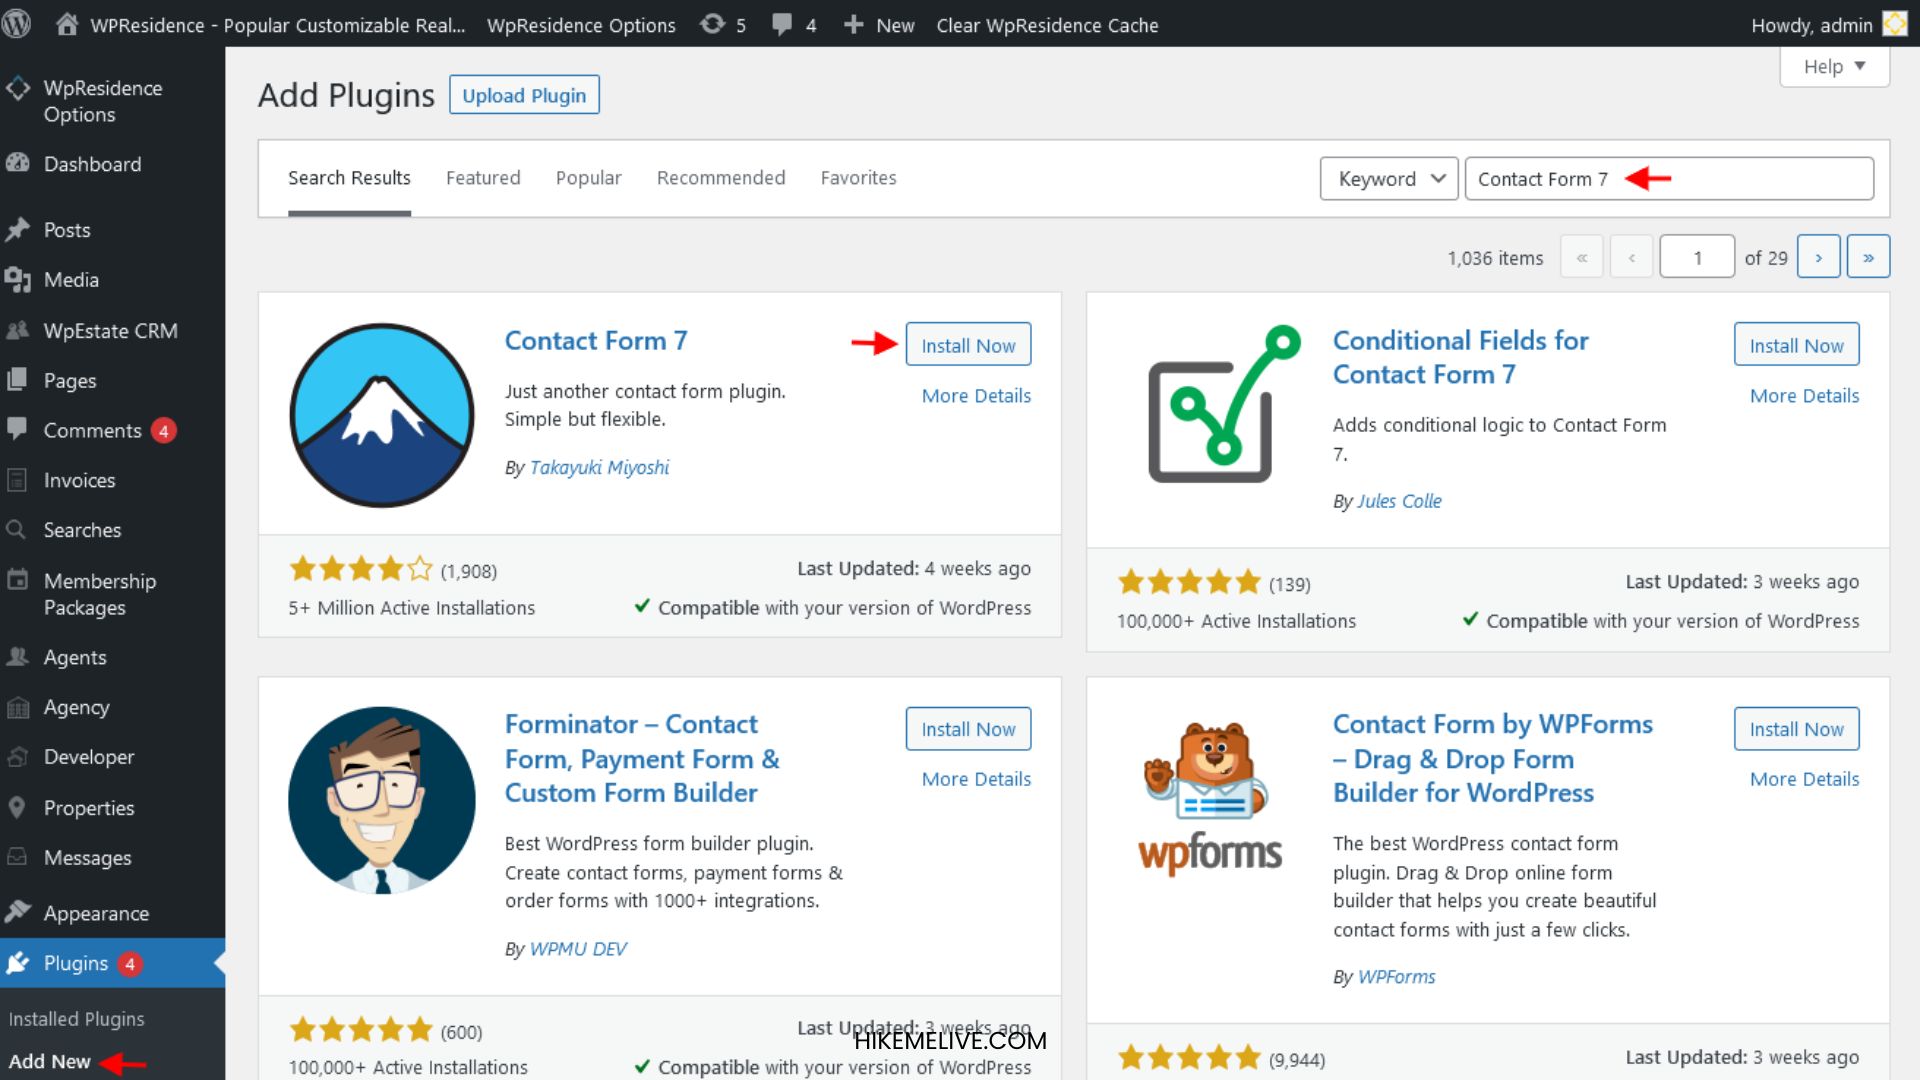This screenshot has width=1920, height=1080.
Task: Click the Help dropdown toggle
Action: pos(1838,66)
